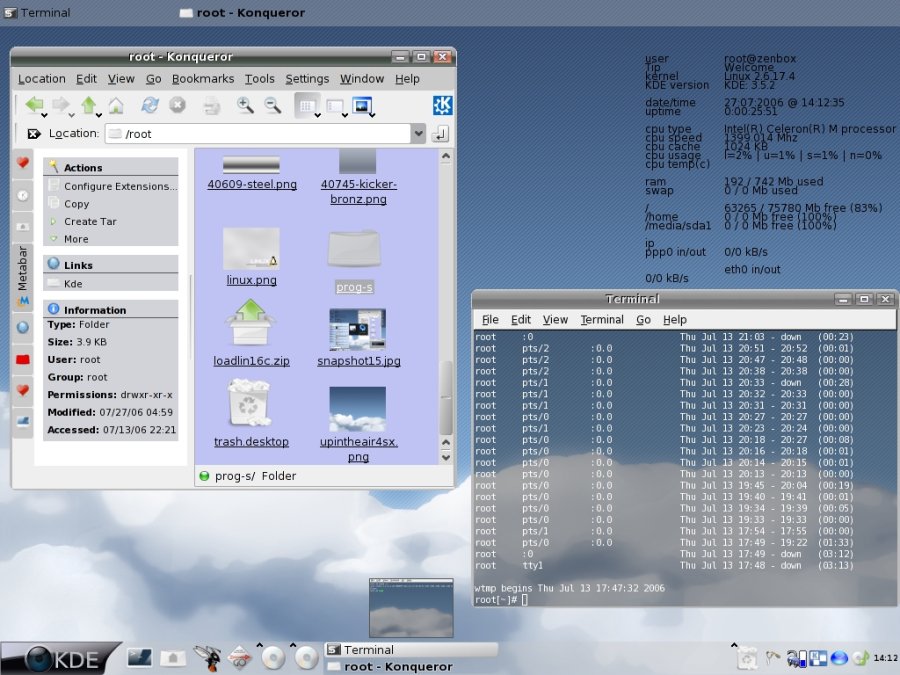900x675 pixels.
Task: Open the Location menu in Konqueror
Action: tap(41, 79)
